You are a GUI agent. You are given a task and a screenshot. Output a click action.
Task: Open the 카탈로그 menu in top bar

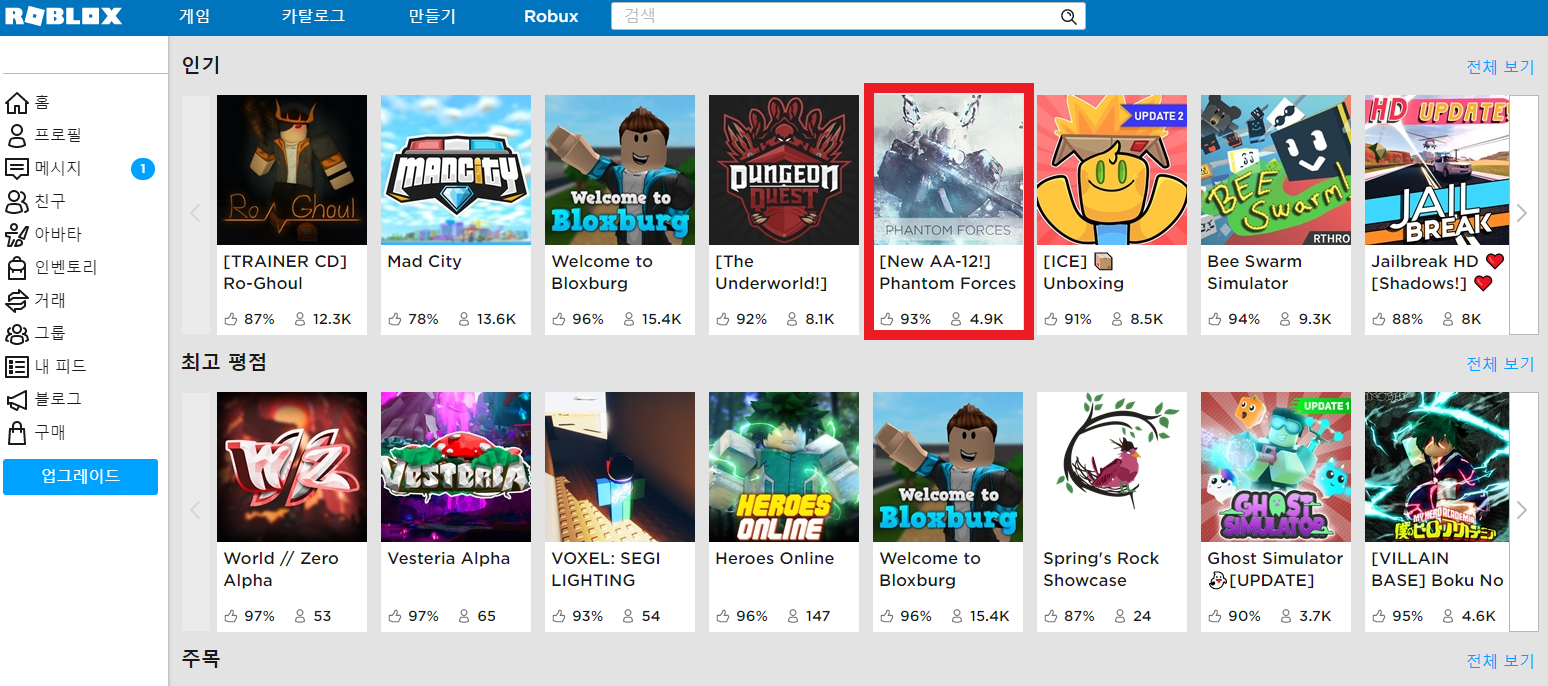tap(313, 16)
